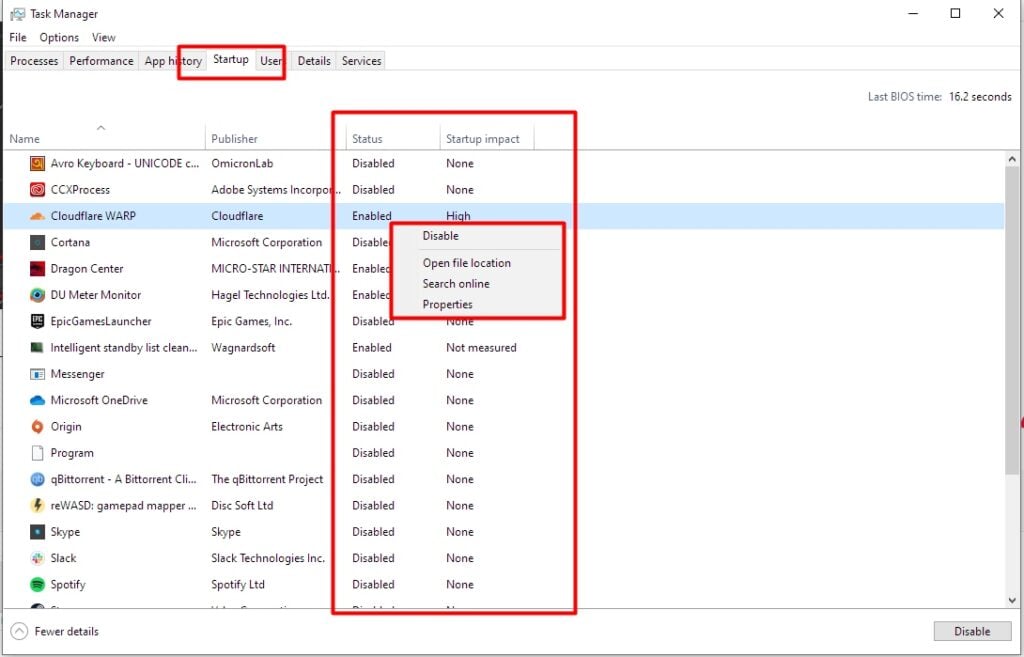The height and width of the screenshot is (657, 1024).
Task: Click the Origin app icon
Action: (38, 426)
